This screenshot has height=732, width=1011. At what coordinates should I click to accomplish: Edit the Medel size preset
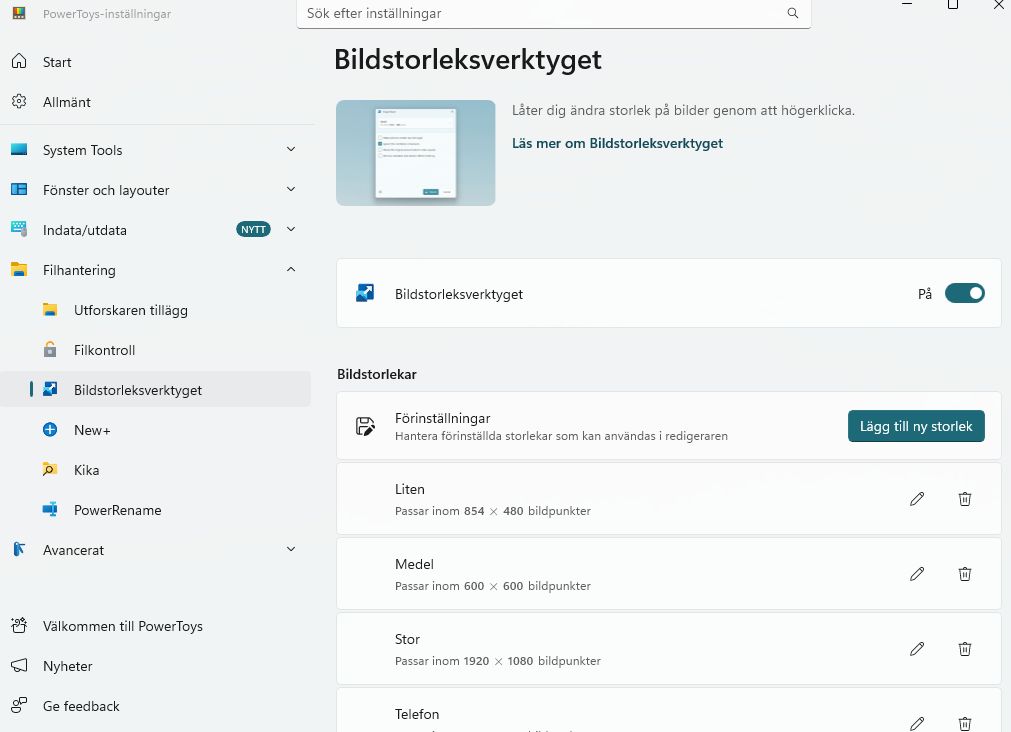point(917,573)
